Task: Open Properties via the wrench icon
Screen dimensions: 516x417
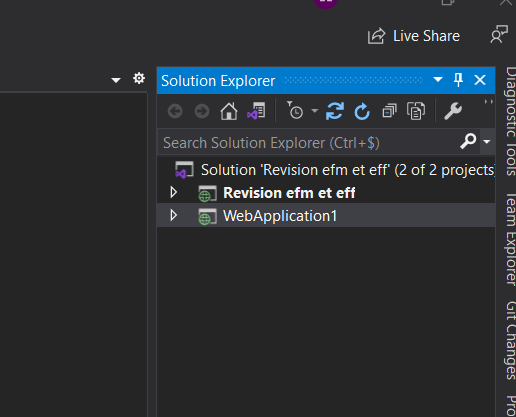Action: 453,111
